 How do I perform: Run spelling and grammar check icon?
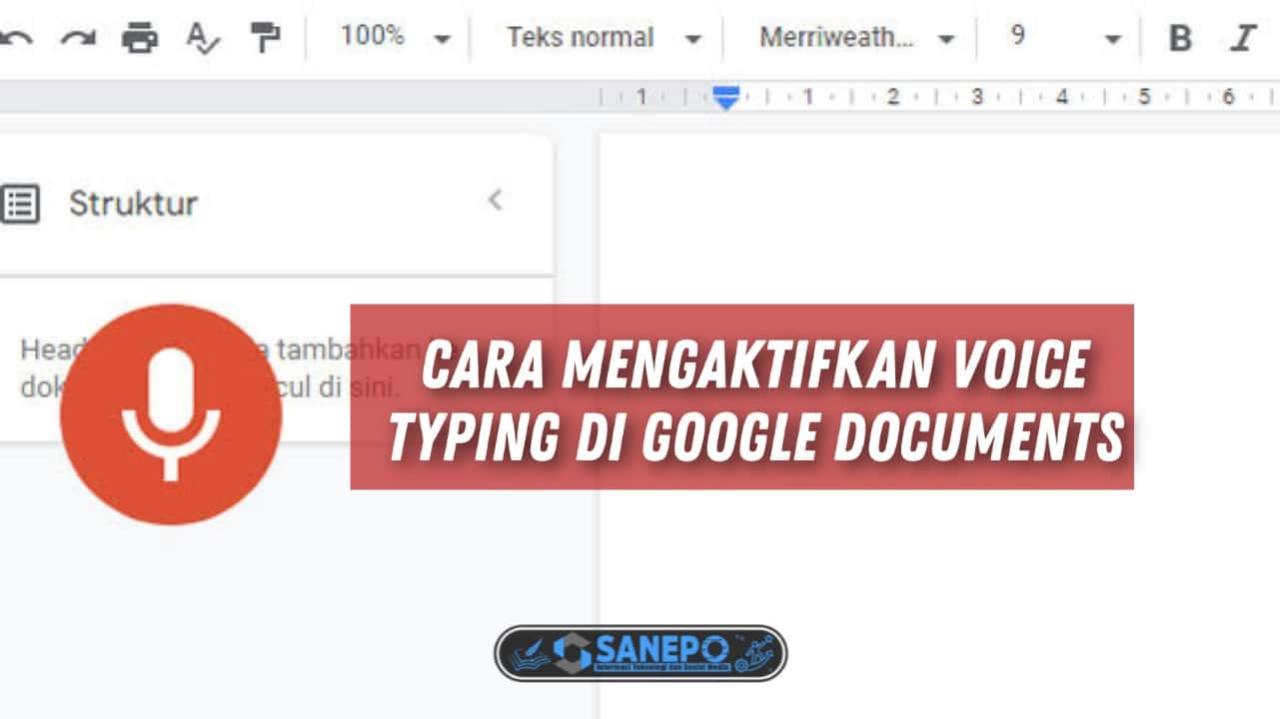pyautogui.click(x=202, y=38)
